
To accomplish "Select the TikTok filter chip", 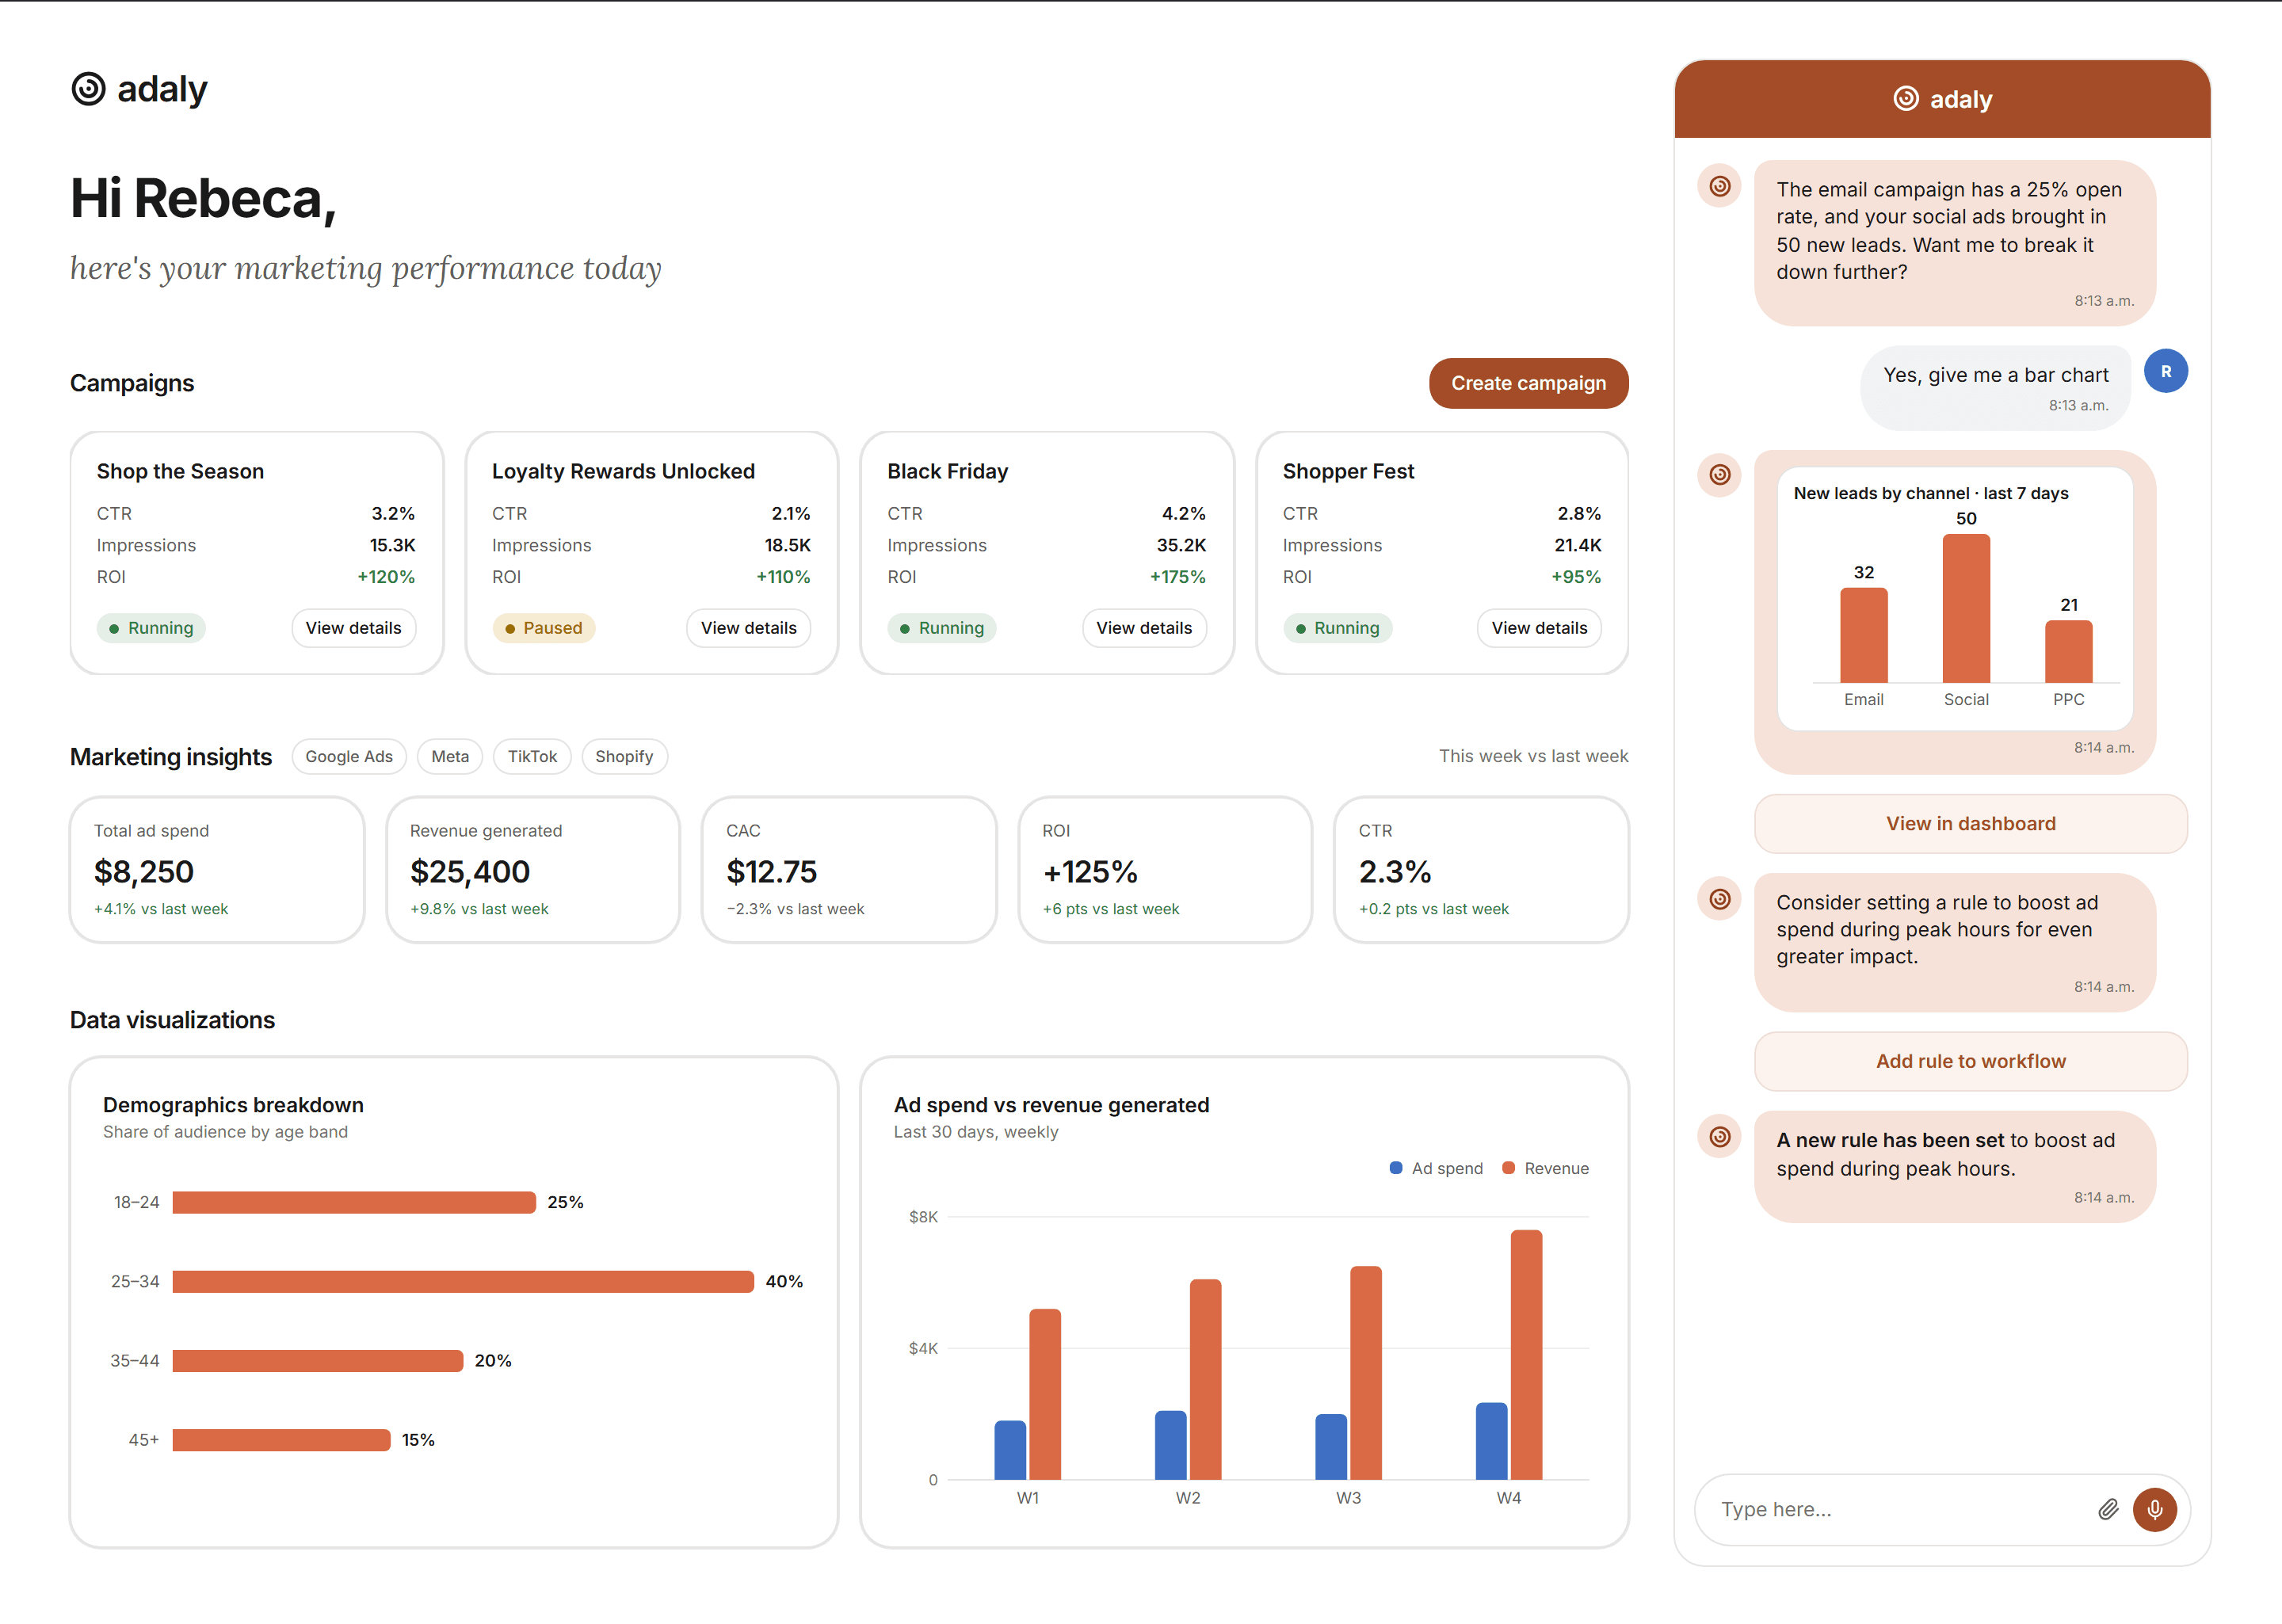I will pos(532,756).
